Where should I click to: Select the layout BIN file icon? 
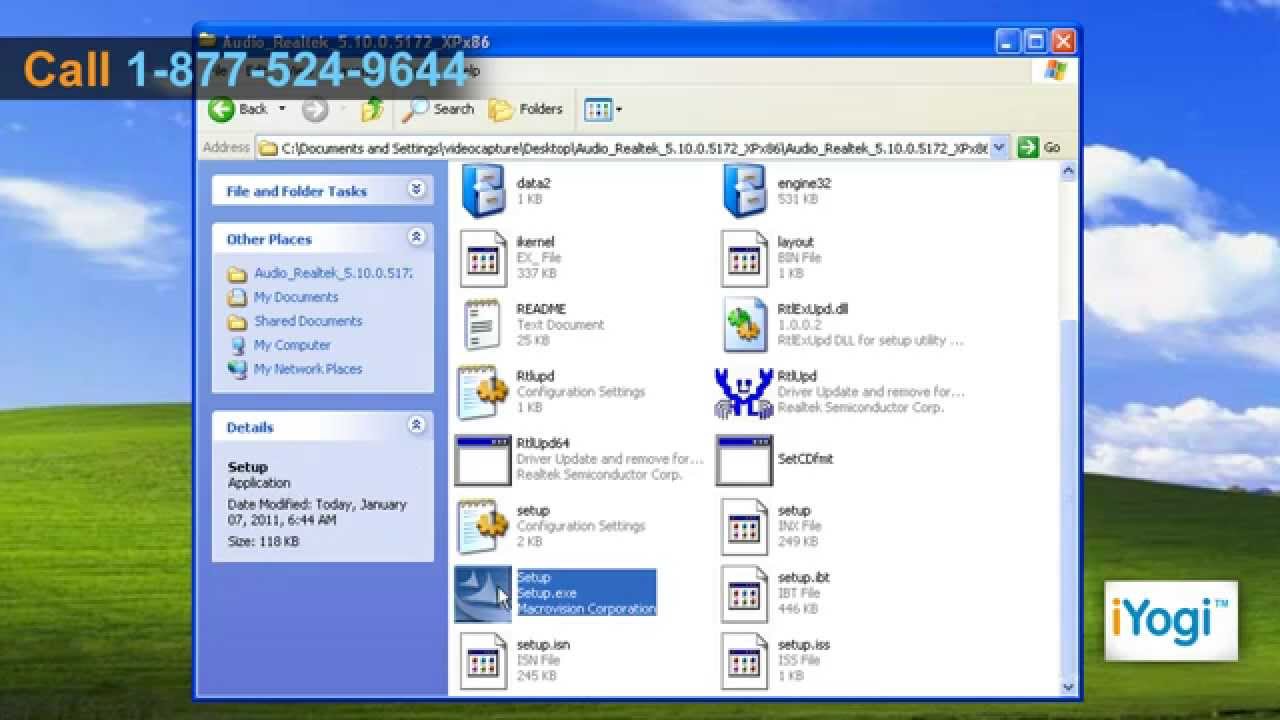tap(744, 258)
